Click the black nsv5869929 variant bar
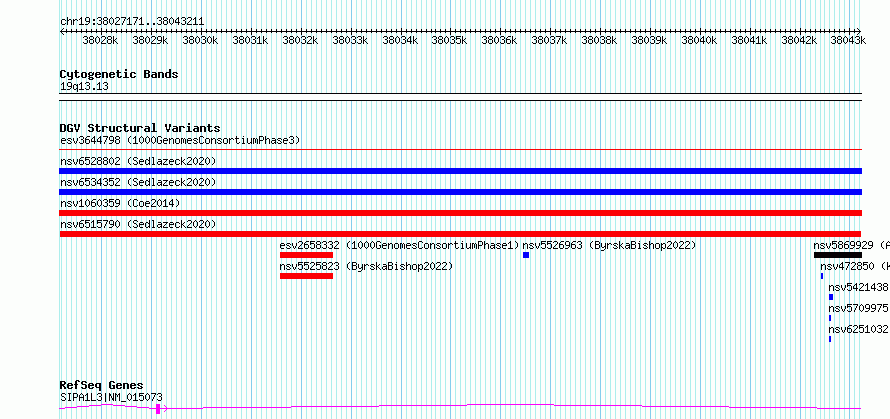 [x=837, y=255]
